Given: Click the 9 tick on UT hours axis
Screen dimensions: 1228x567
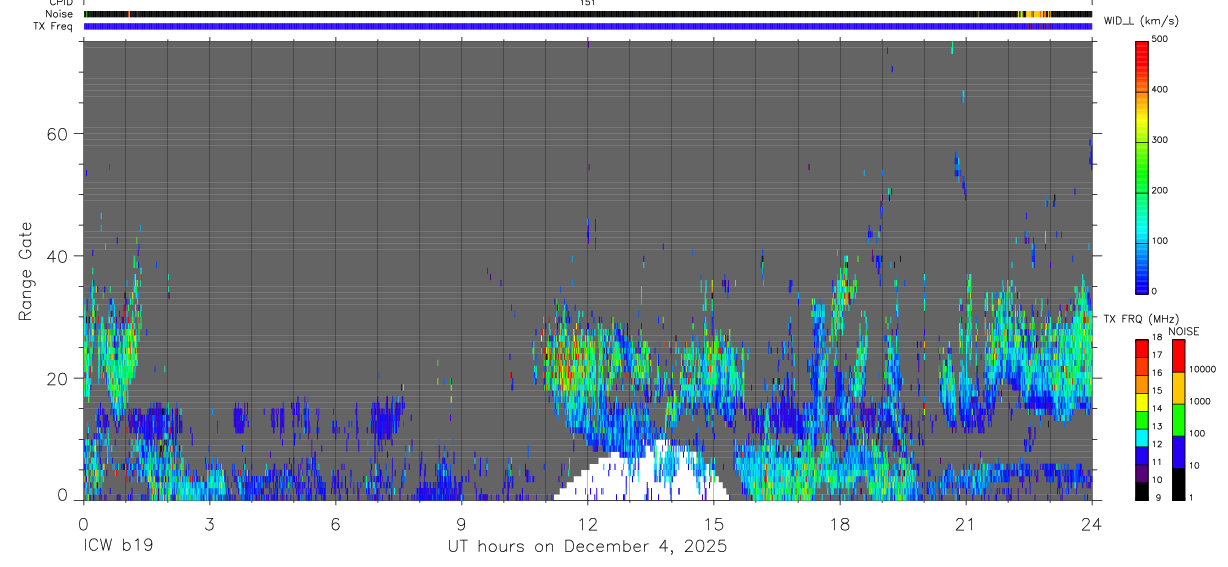Looking at the screenshot, I should click(x=461, y=523).
